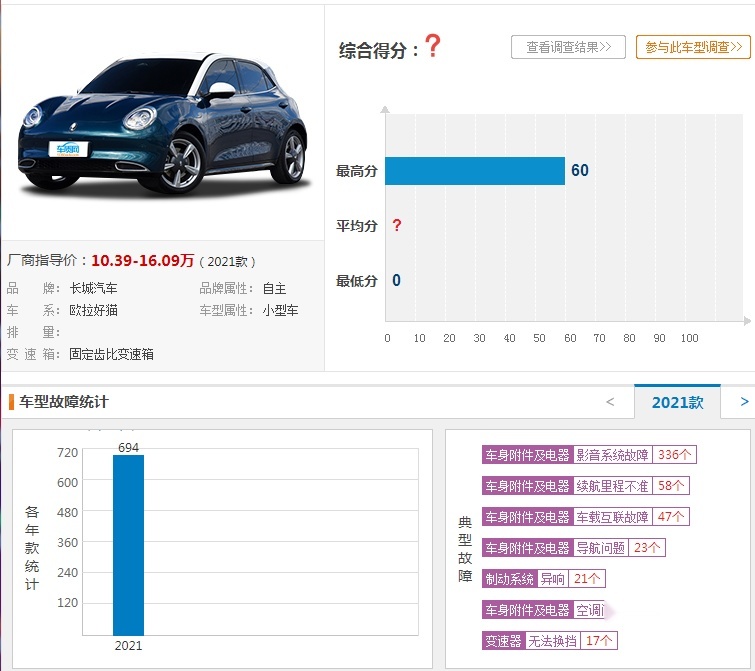Open 导航问题 23个 fault tag

tap(573, 548)
